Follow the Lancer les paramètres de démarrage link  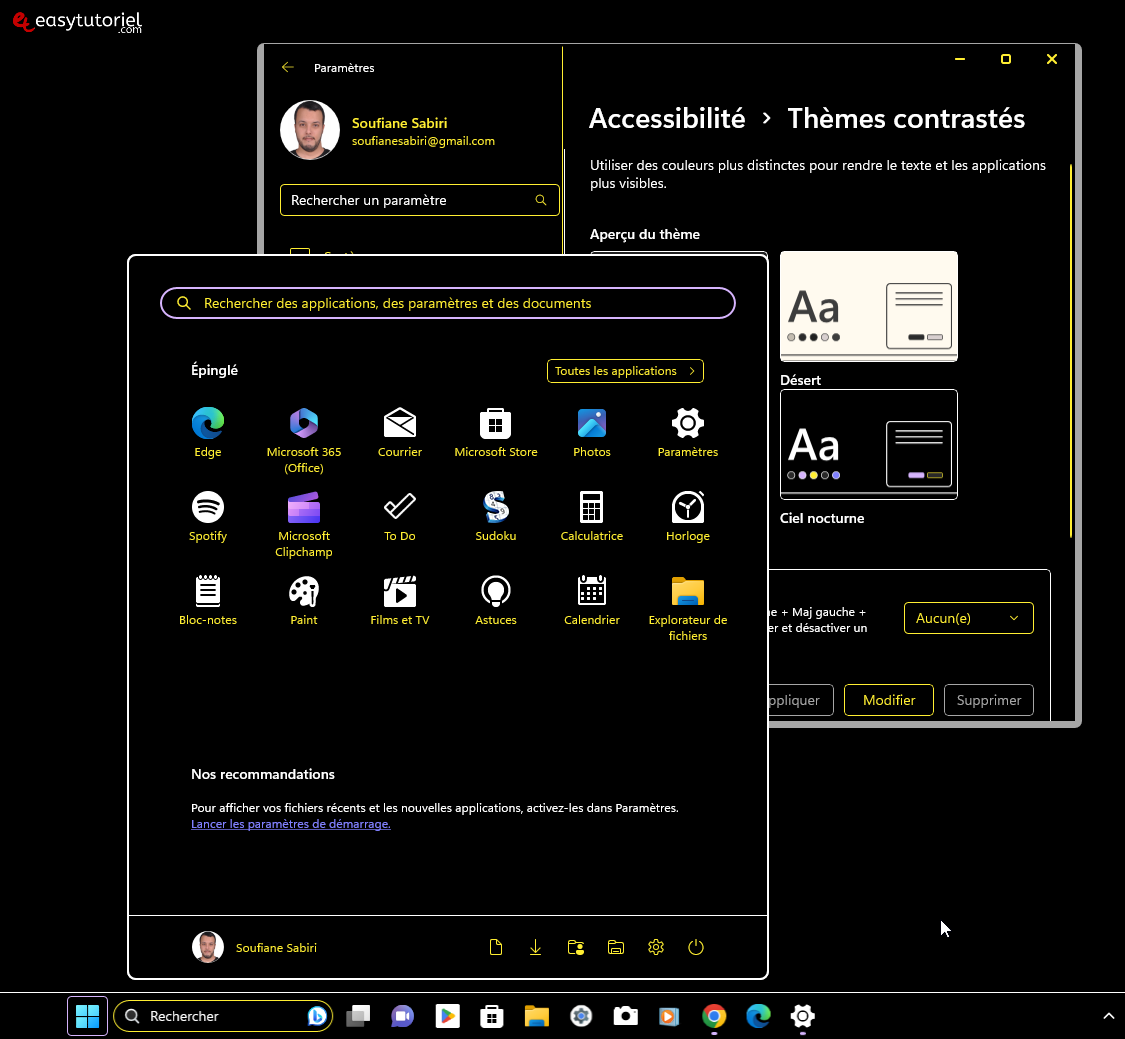[291, 824]
